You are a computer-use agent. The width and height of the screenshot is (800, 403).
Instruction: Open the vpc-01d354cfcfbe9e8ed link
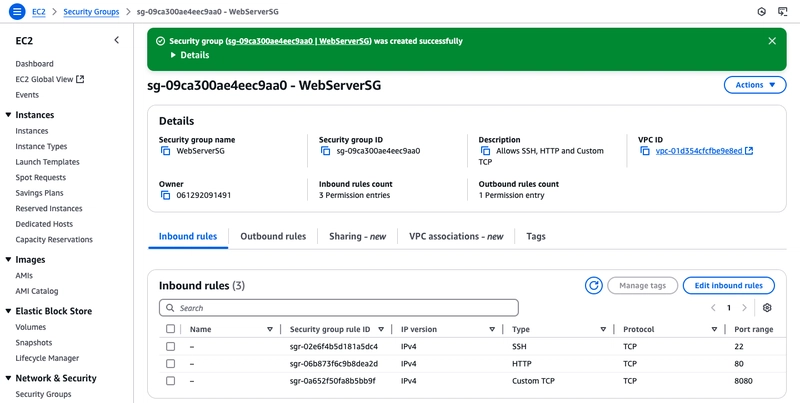point(699,151)
